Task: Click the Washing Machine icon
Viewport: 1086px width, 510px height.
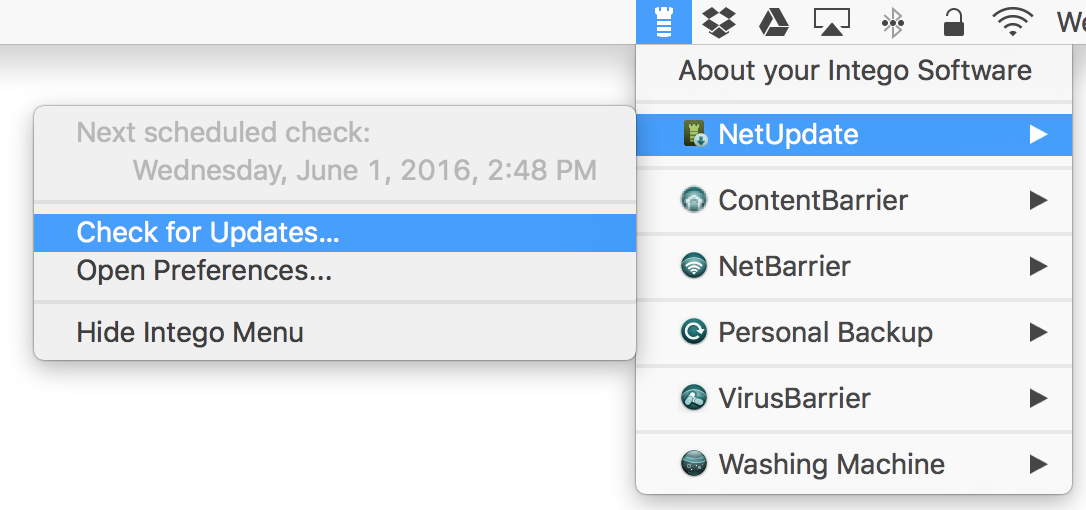Action: [694, 464]
